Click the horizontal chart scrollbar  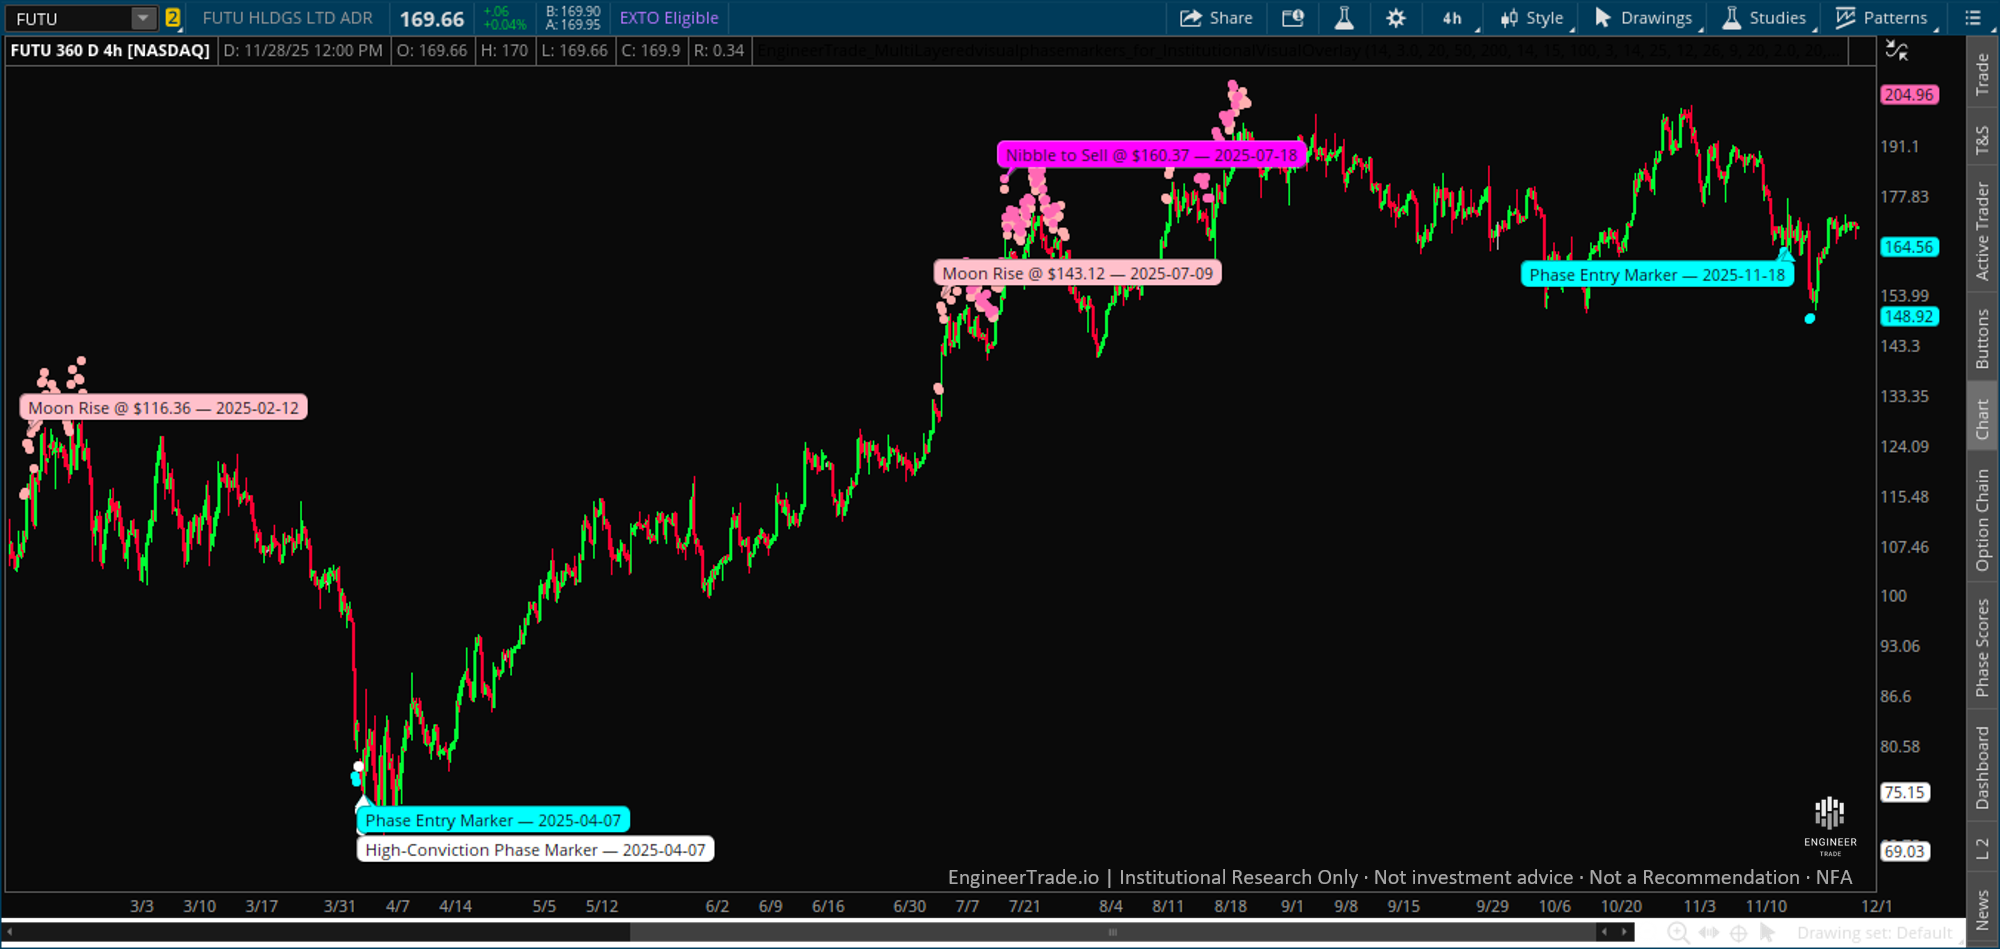1112,933
